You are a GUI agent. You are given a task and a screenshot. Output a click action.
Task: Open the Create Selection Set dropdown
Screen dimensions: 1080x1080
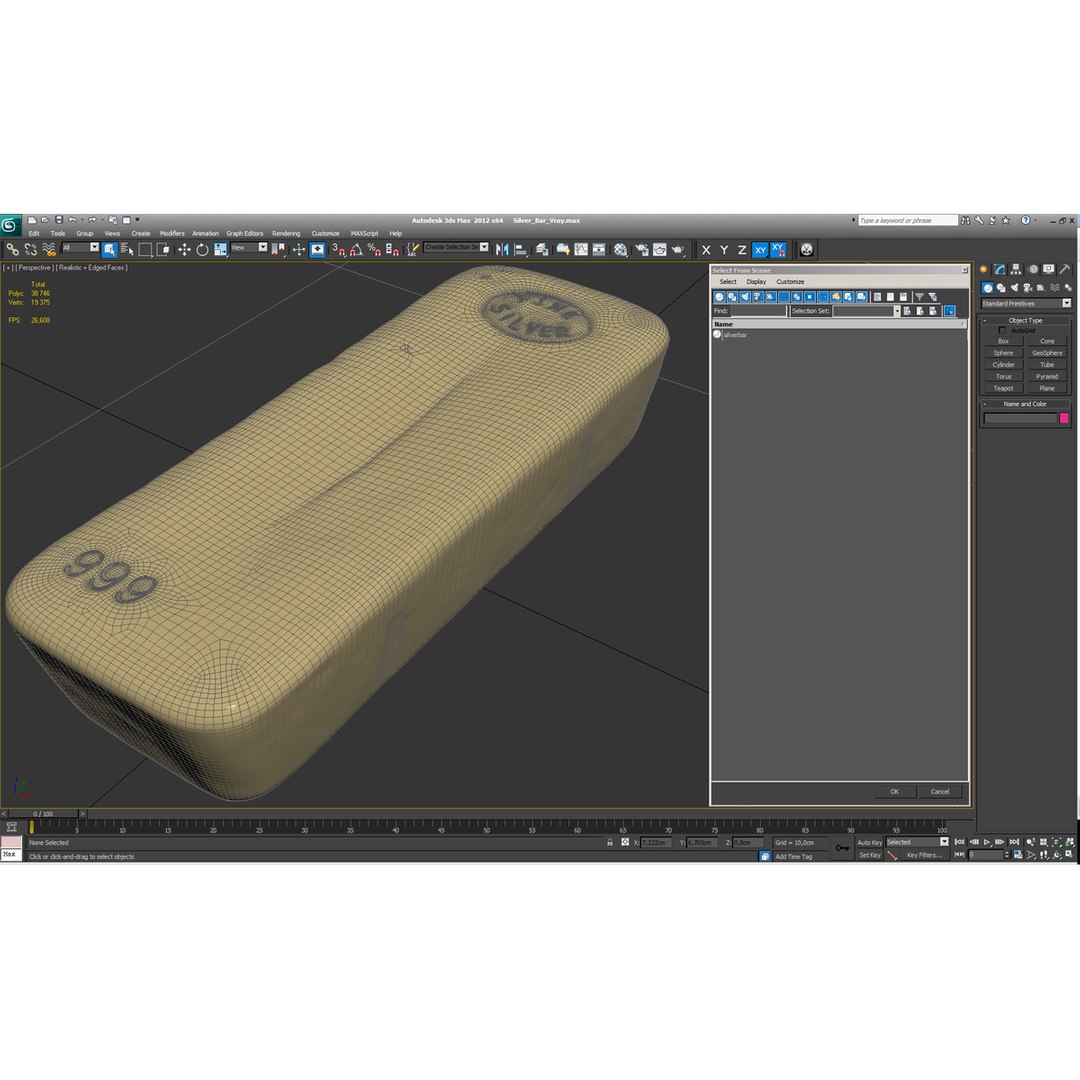coord(456,247)
